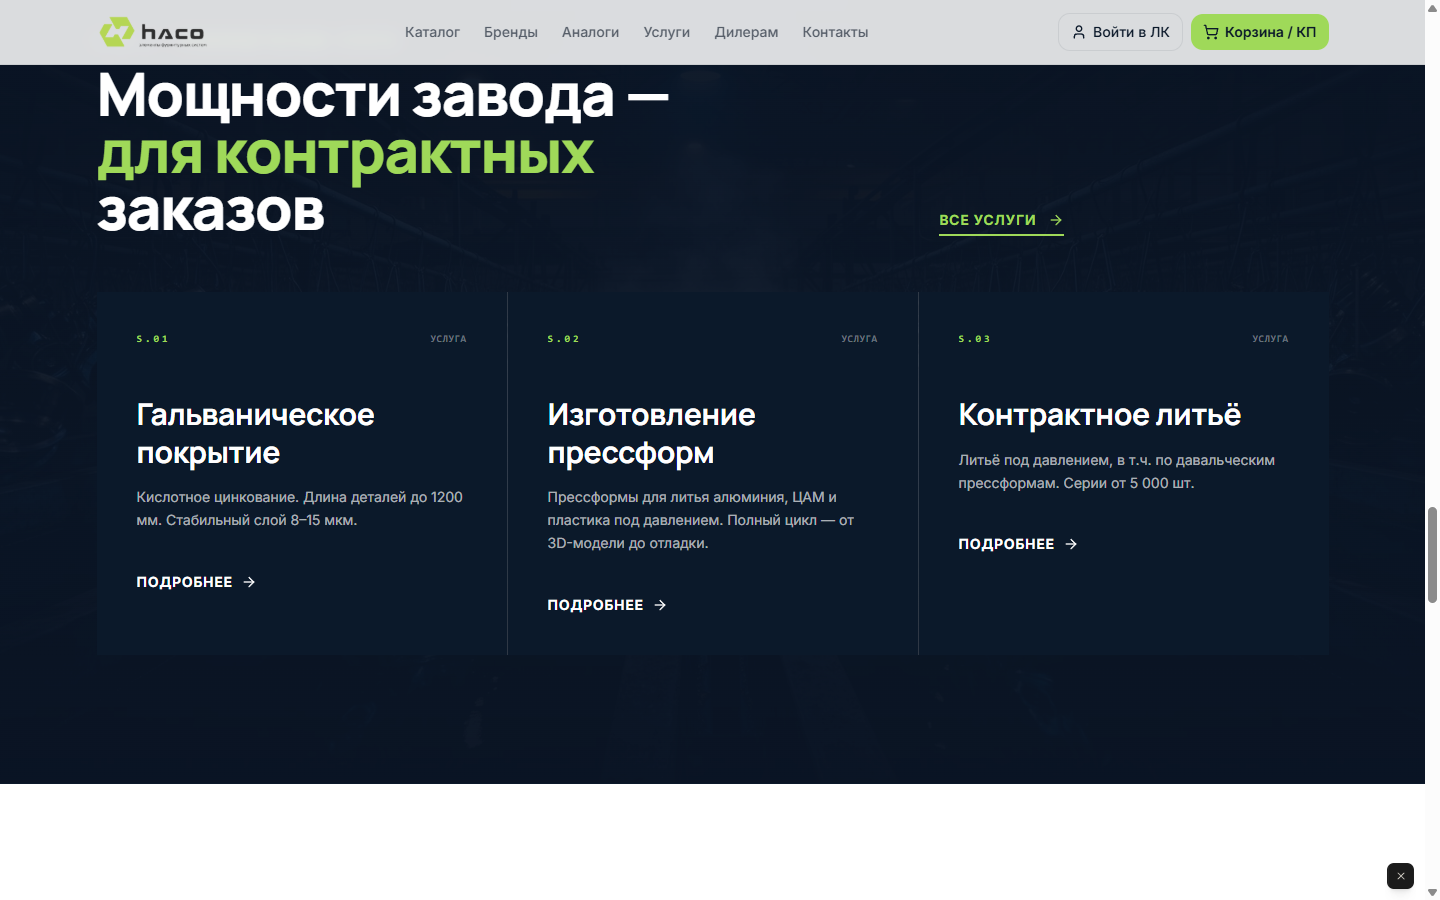The height and width of the screenshot is (900, 1440).
Task: Open Корзина / КП button
Action: point(1259,32)
